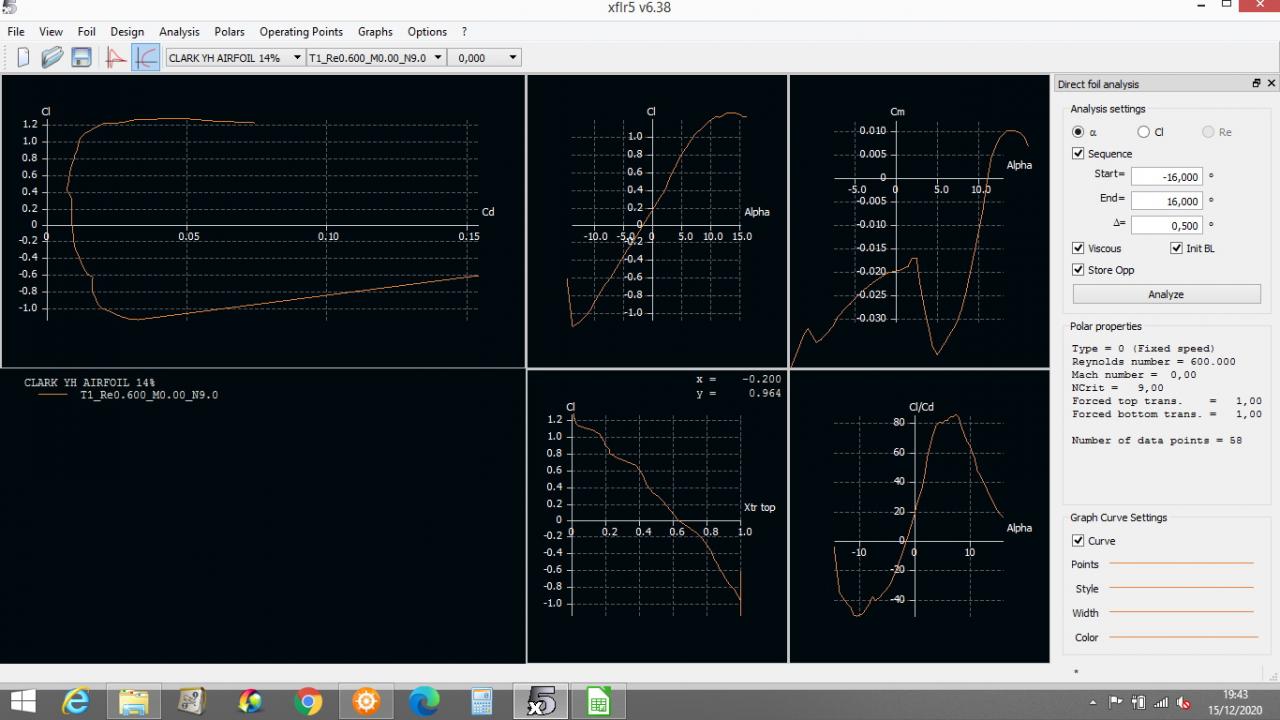Expand the CLARK YH AIRFOIL 14% dropdown
The height and width of the screenshot is (720, 1280).
coord(235,58)
